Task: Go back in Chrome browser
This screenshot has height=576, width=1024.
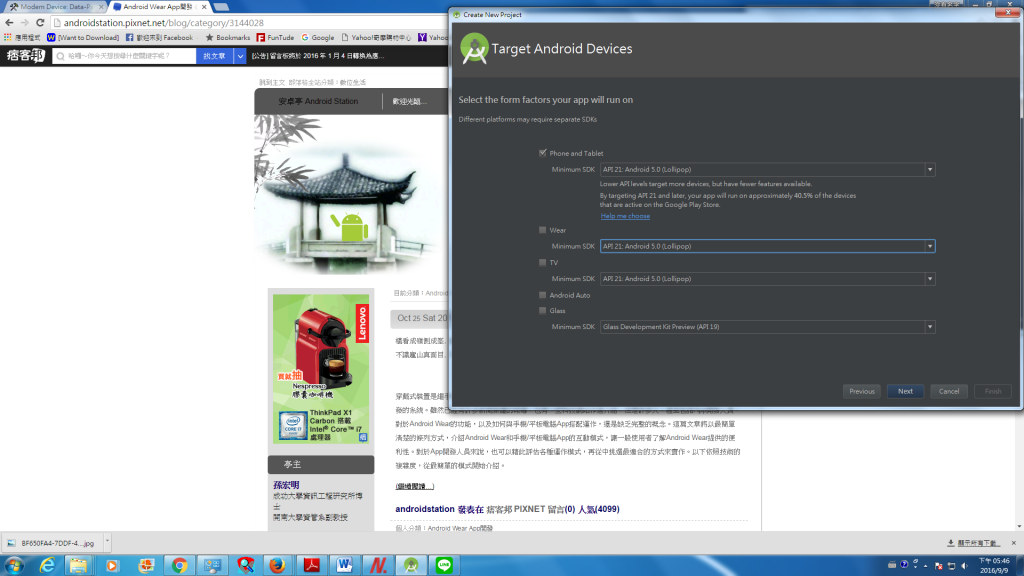Action: 9,23
